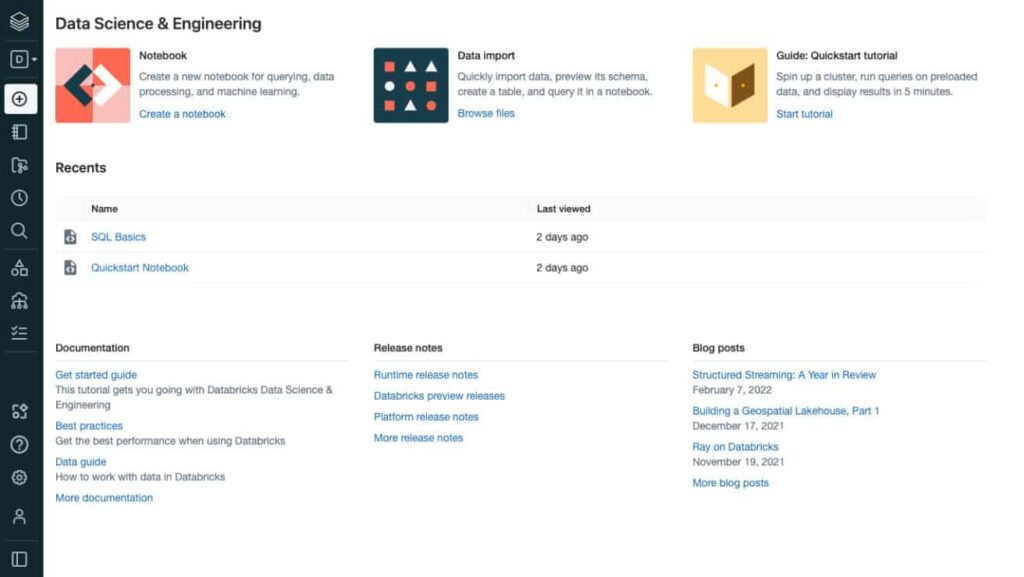The width and height of the screenshot is (1024, 577).
Task: Open the Compute clusters icon in sidebar
Action: (20, 300)
